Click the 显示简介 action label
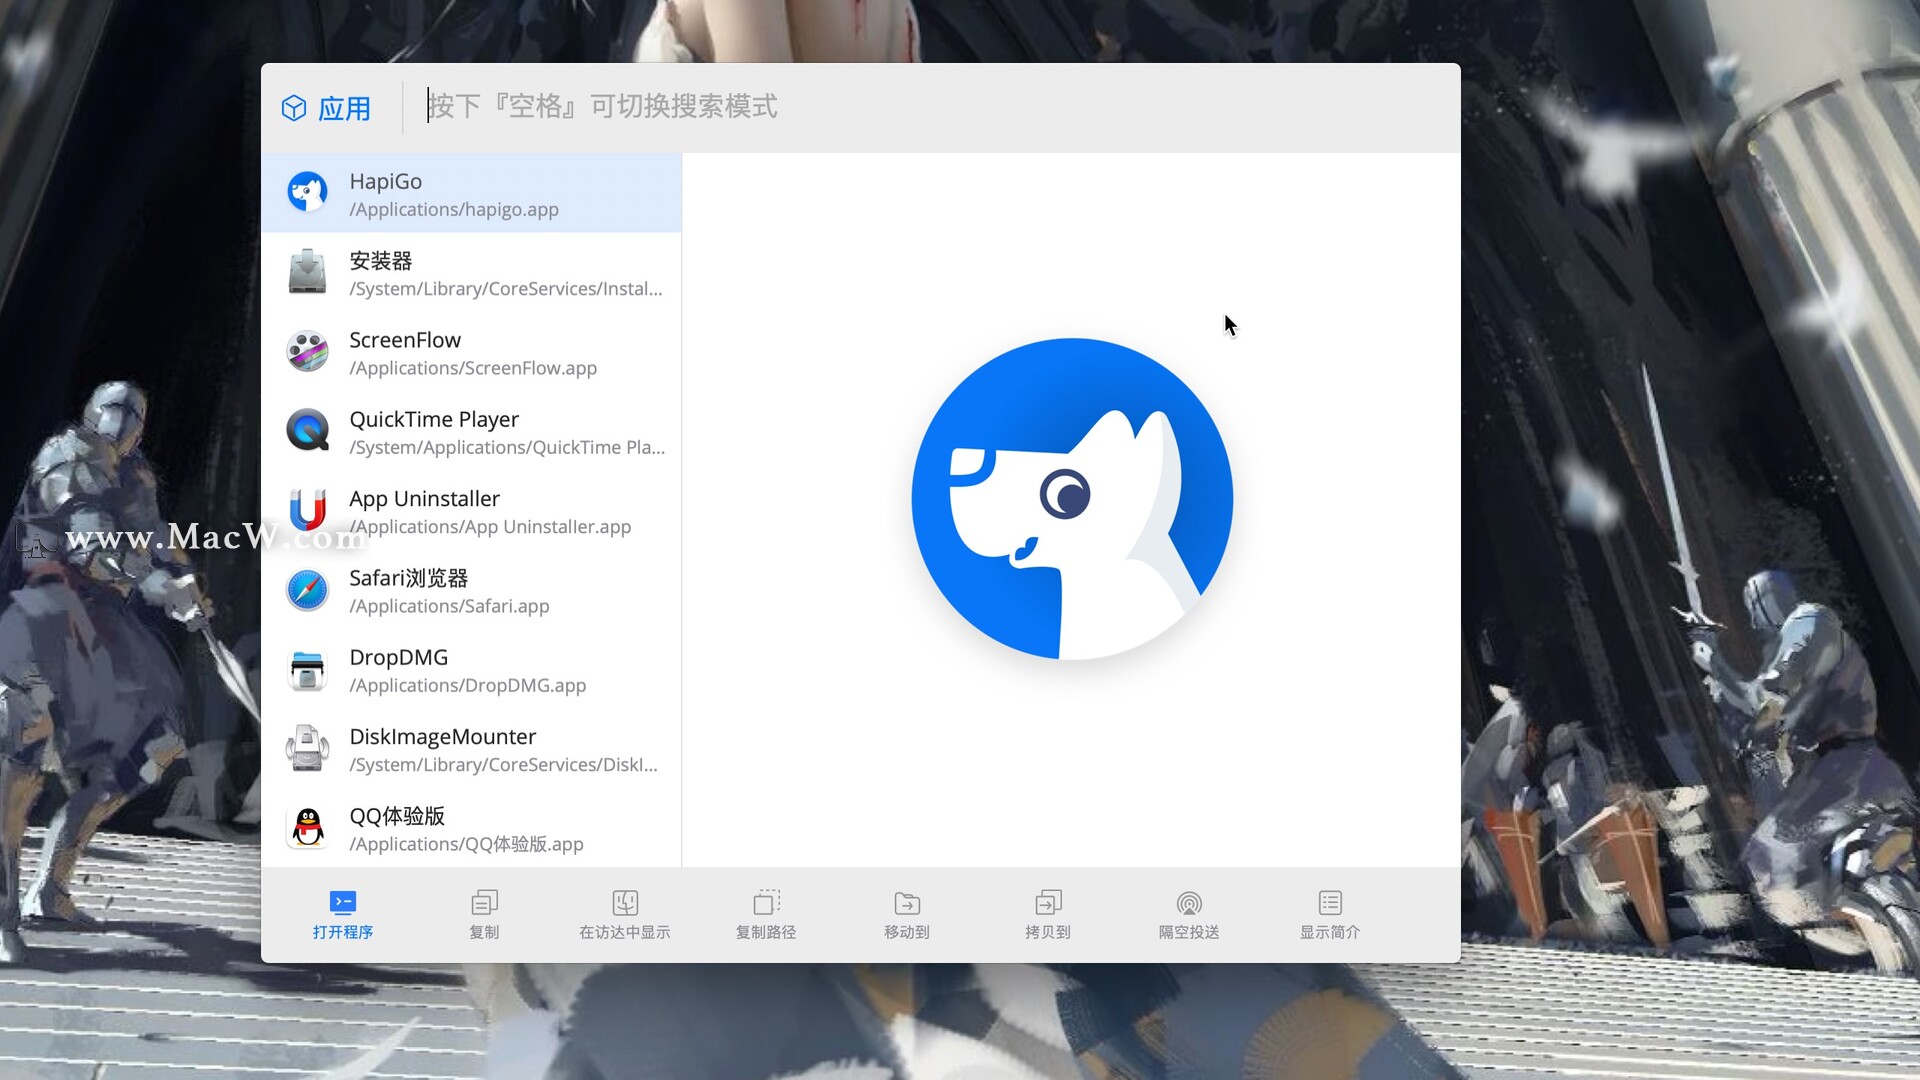1920x1080 pixels. (1330, 932)
